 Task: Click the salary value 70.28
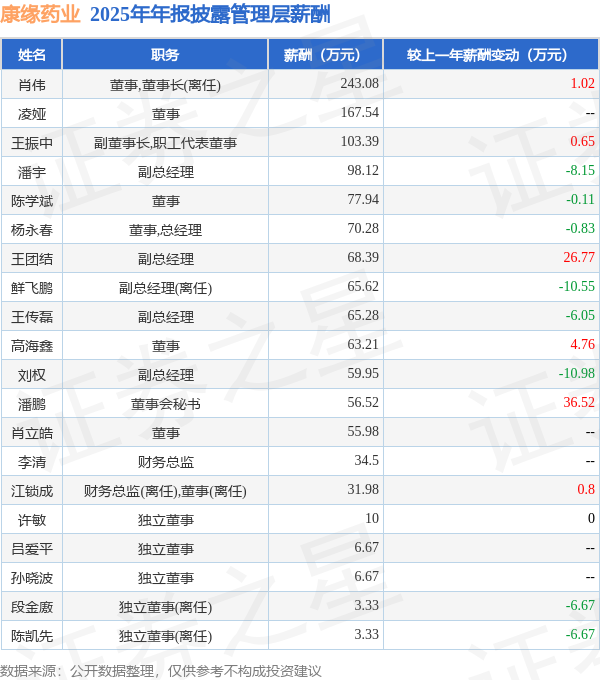(363, 228)
